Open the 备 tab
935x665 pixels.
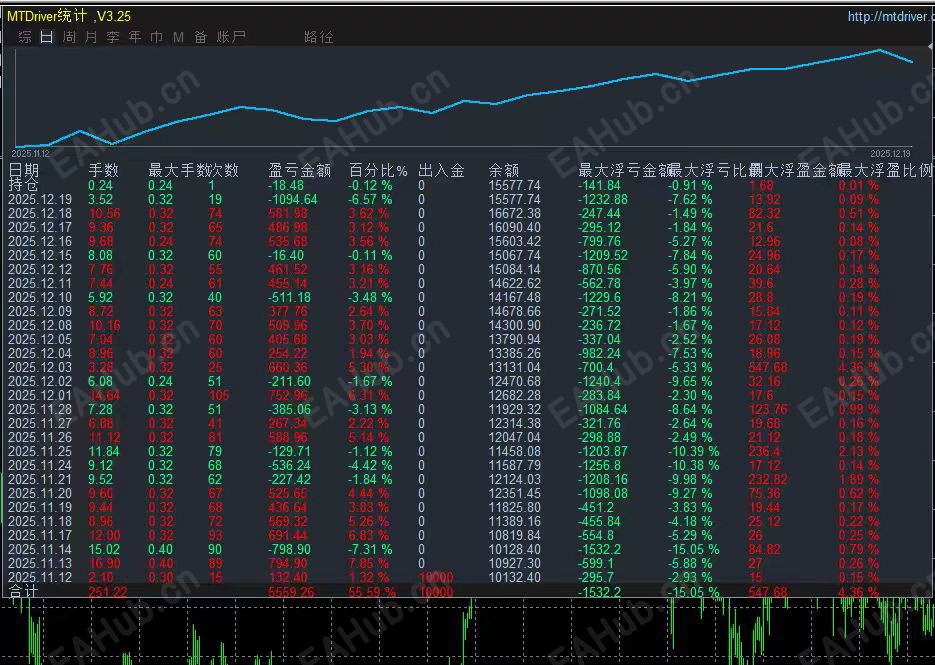pyautogui.click(x=200, y=37)
